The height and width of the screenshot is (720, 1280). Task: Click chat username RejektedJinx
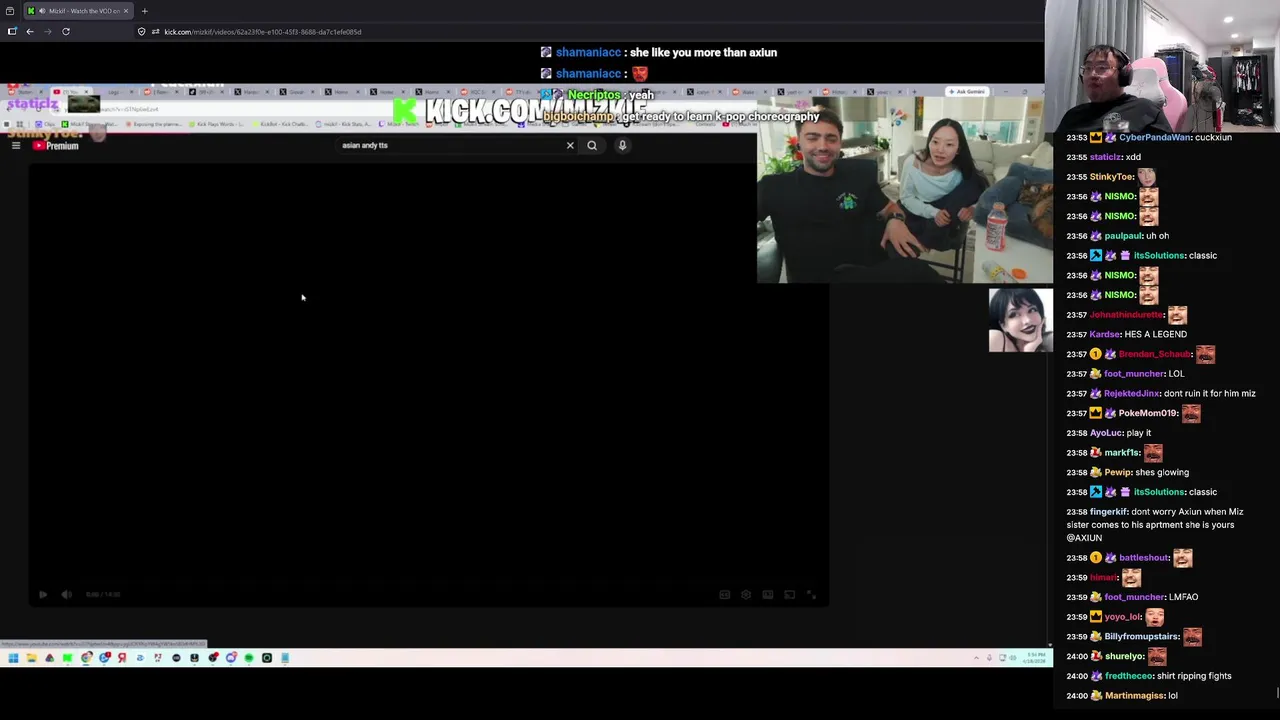coord(1132,394)
